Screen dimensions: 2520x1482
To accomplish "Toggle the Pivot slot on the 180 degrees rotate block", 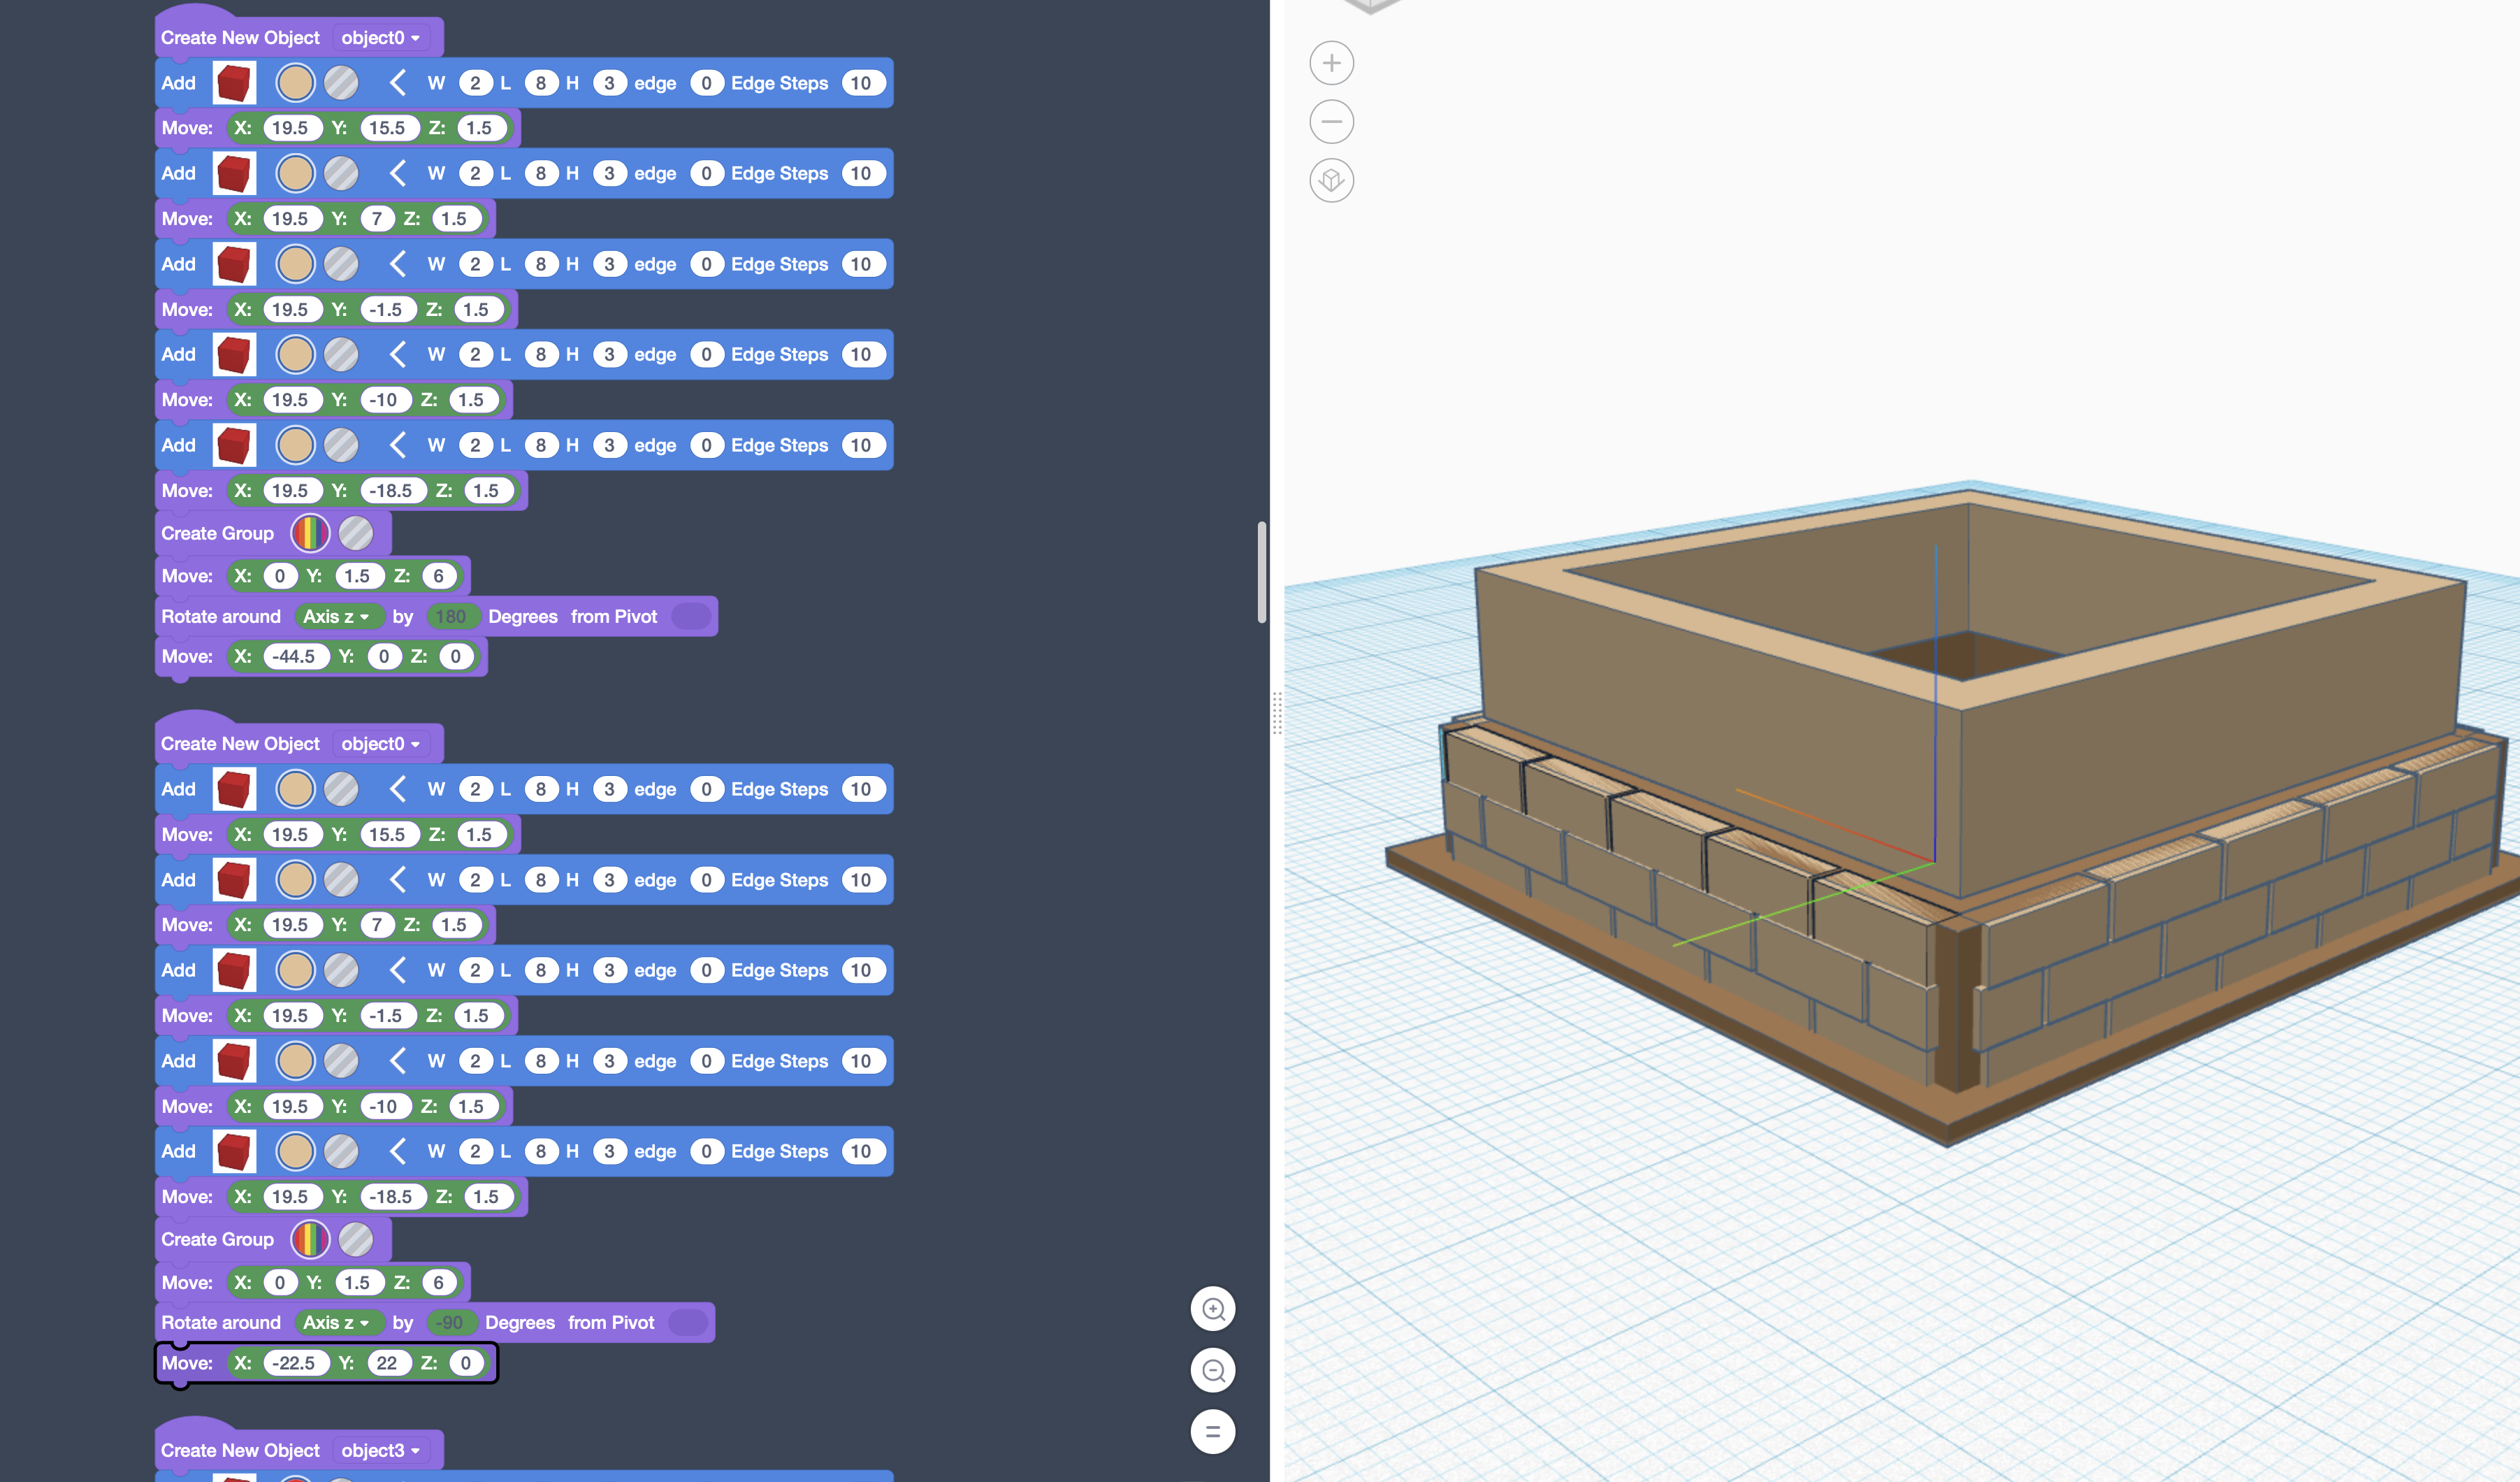I will tap(690, 616).
